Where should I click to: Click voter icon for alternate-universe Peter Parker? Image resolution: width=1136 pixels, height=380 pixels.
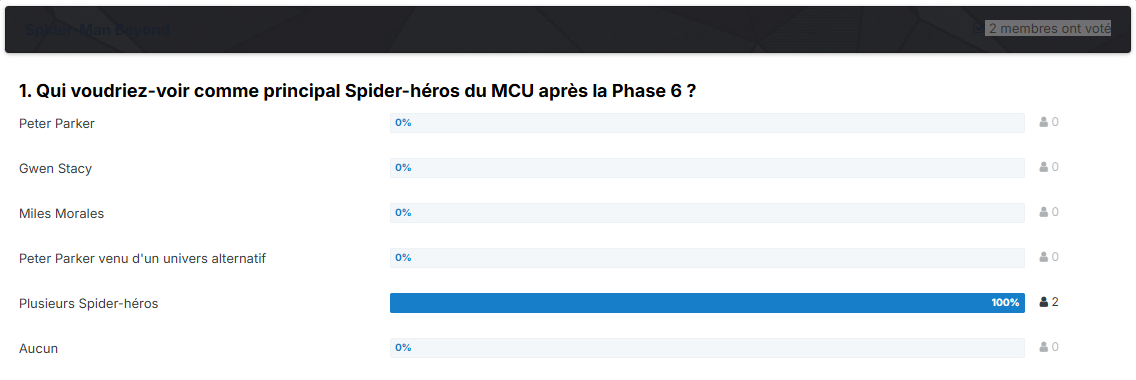click(x=1043, y=257)
